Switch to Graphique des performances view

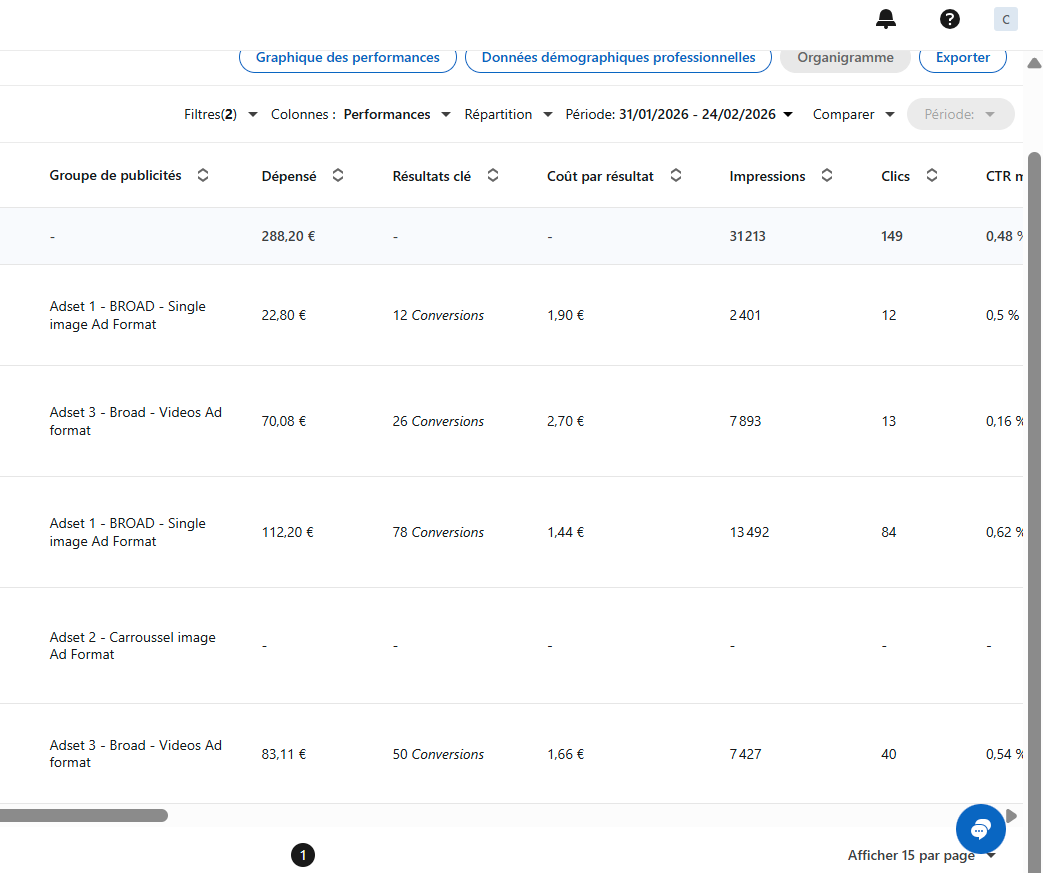coord(347,58)
